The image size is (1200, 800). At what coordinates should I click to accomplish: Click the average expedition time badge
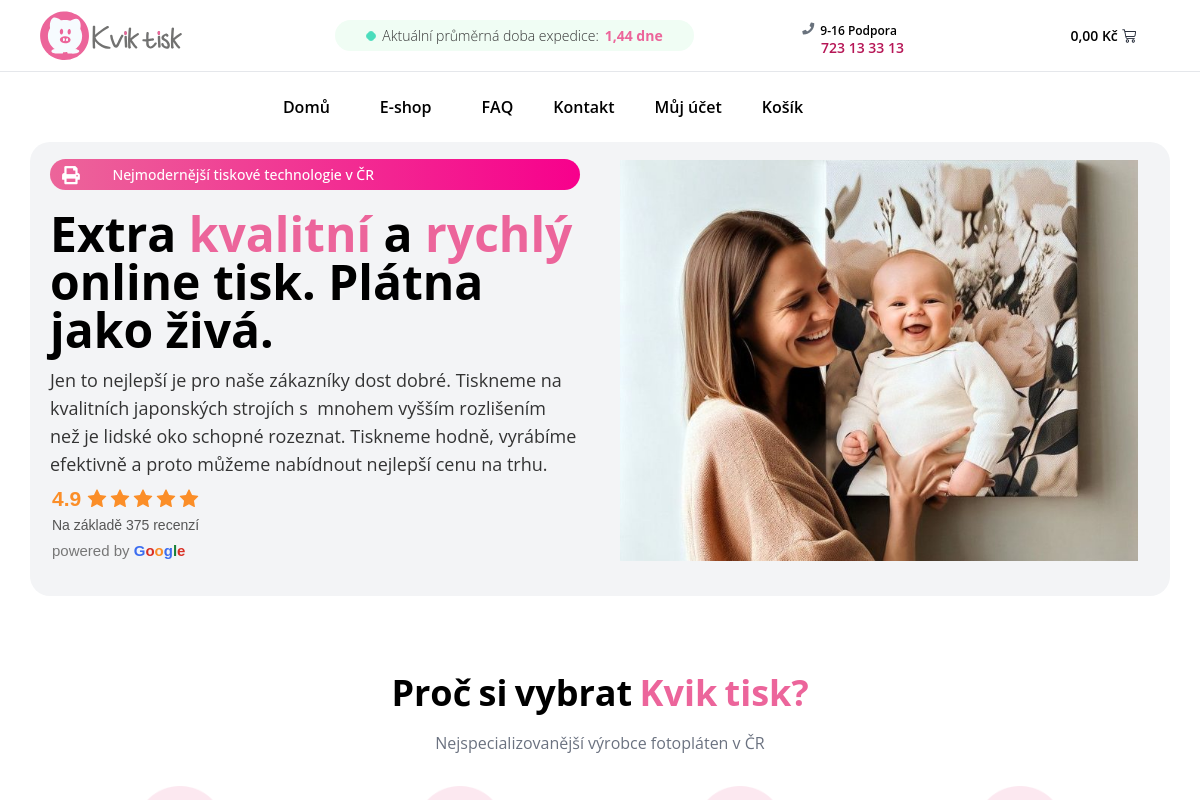tap(514, 36)
